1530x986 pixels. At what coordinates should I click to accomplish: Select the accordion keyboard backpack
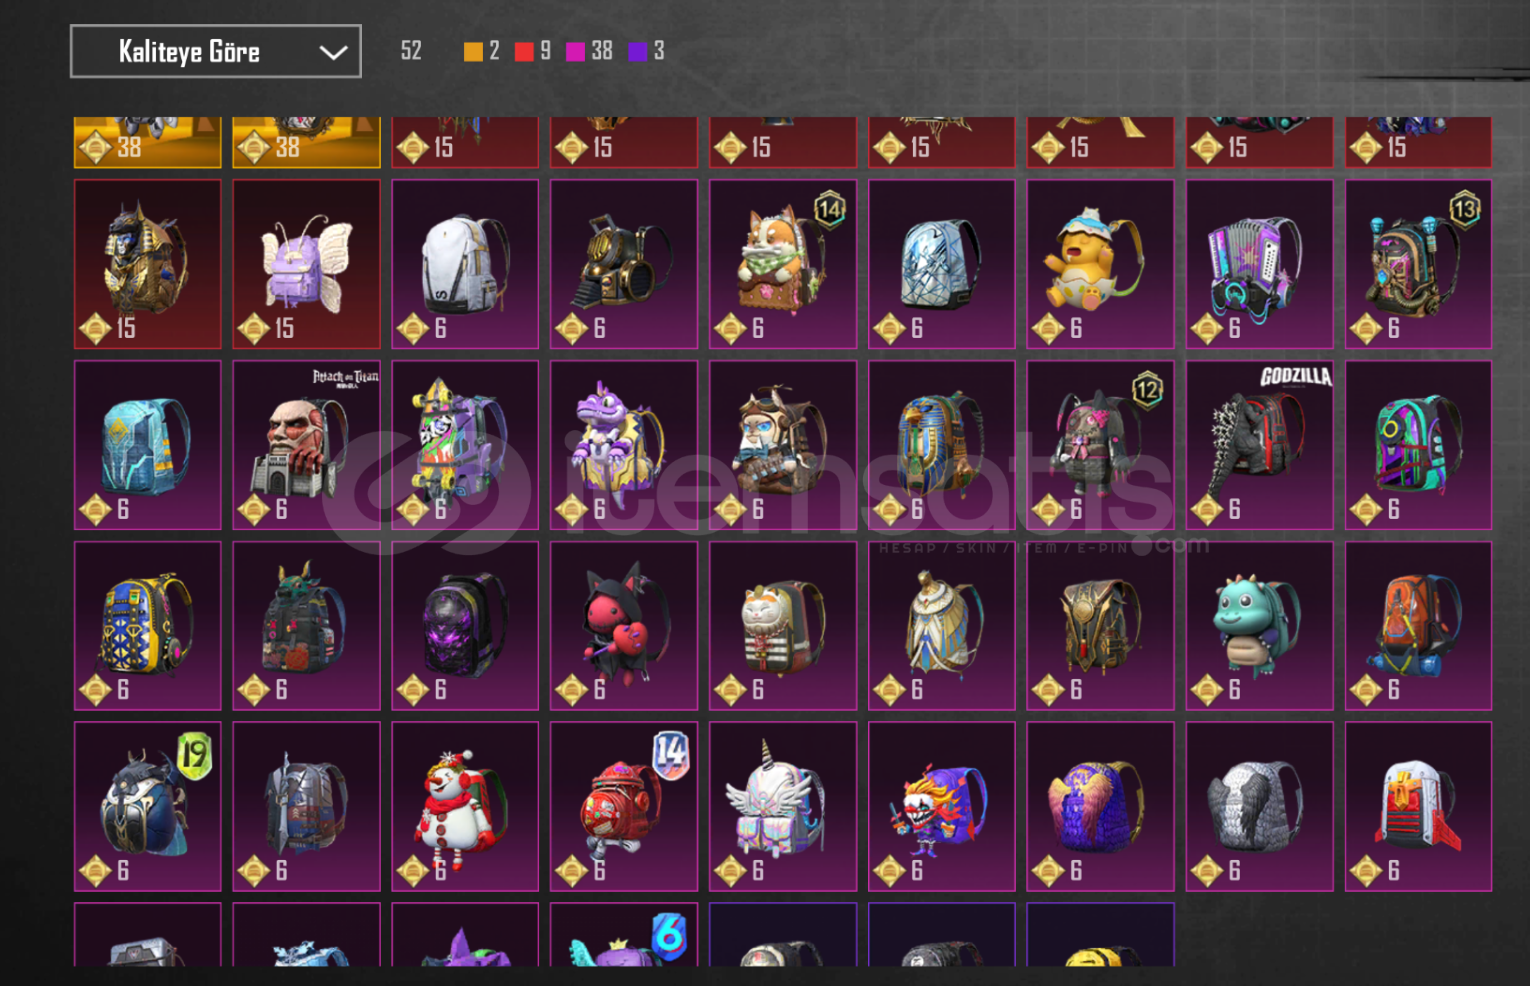pos(1259,264)
